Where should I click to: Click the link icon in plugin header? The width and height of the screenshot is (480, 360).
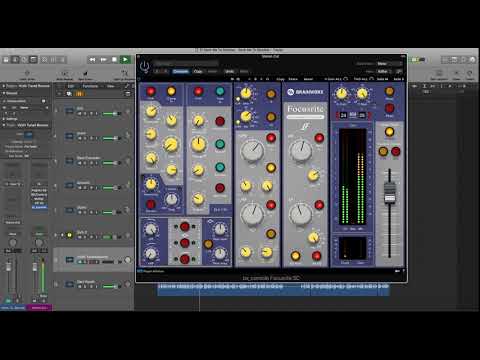(399, 71)
